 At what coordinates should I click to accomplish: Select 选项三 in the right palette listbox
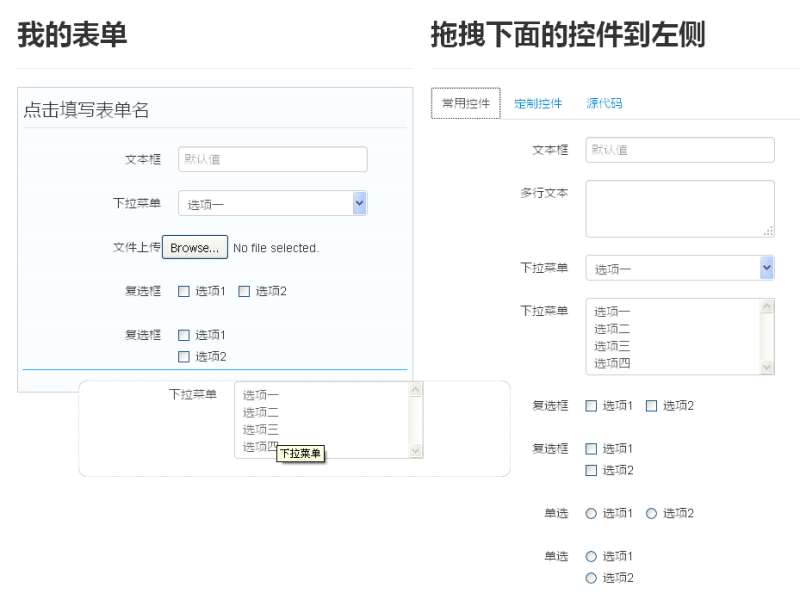[x=612, y=346]
